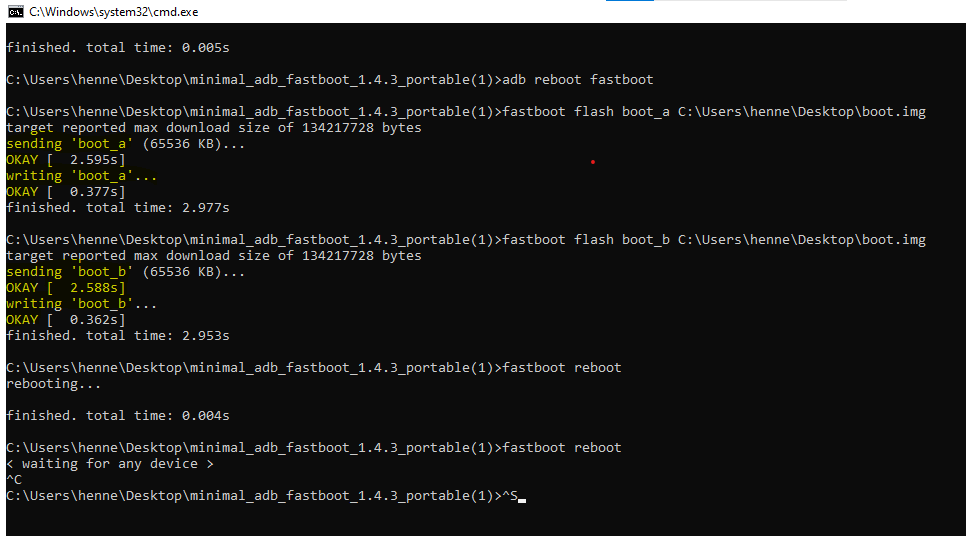Click the 'adb reboot fastboot' command text
The width and height of the screenshot is (966, 536).
click(x=578, y=79)
